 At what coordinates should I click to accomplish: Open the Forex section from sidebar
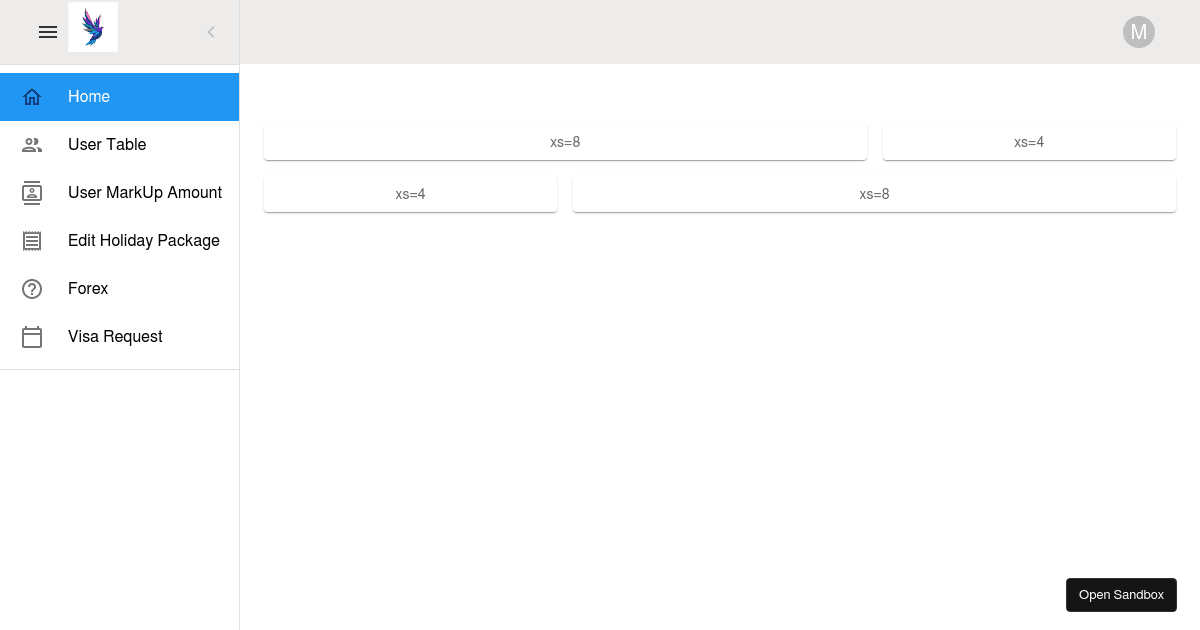[88, 288]
